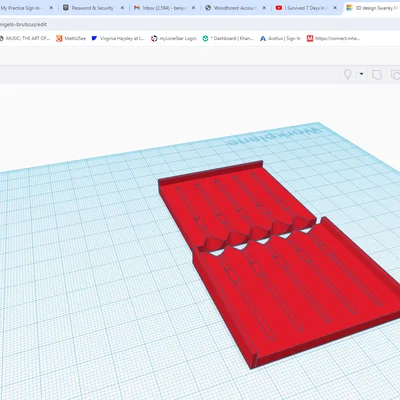
Task: Close the I Survived 7 Days tab
Action: [335, 8]
